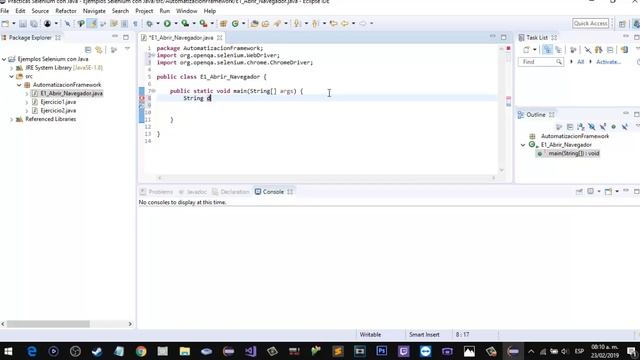Screen dimensions: 640x360
Task: Click the Open Type toolbar icon
Action: pyautogui.click(x=254, y=24)
